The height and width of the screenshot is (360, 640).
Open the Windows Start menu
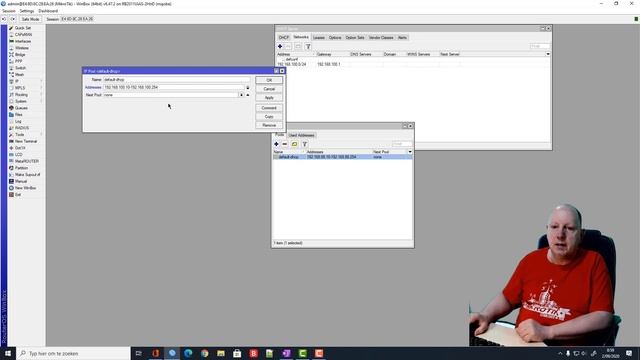[x=8, y=353]
